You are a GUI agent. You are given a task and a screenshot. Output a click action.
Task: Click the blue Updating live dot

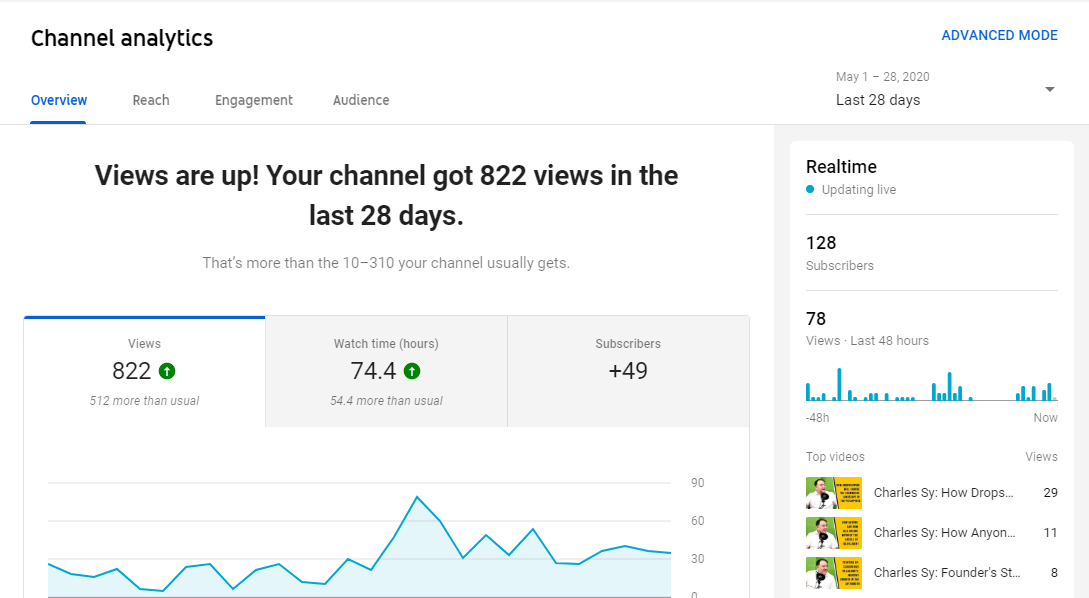point(811,190)
